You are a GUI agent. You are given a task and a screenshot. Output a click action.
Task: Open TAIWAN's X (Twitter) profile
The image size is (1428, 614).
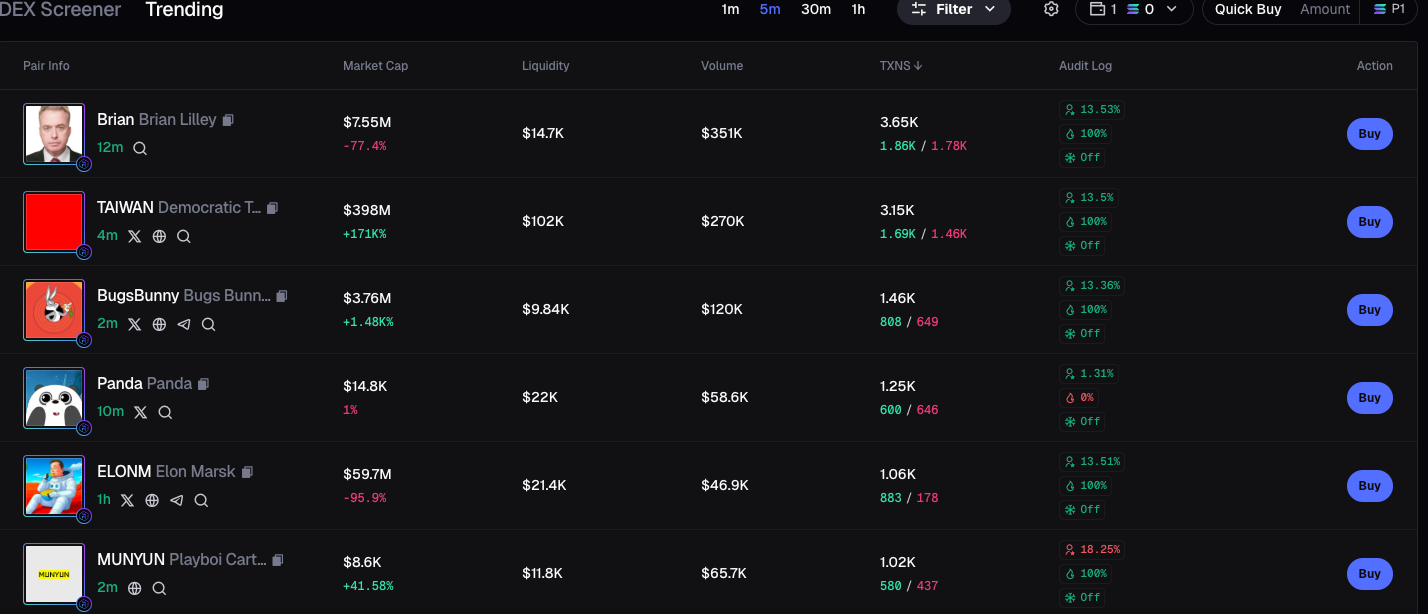[x=135, y=236]
